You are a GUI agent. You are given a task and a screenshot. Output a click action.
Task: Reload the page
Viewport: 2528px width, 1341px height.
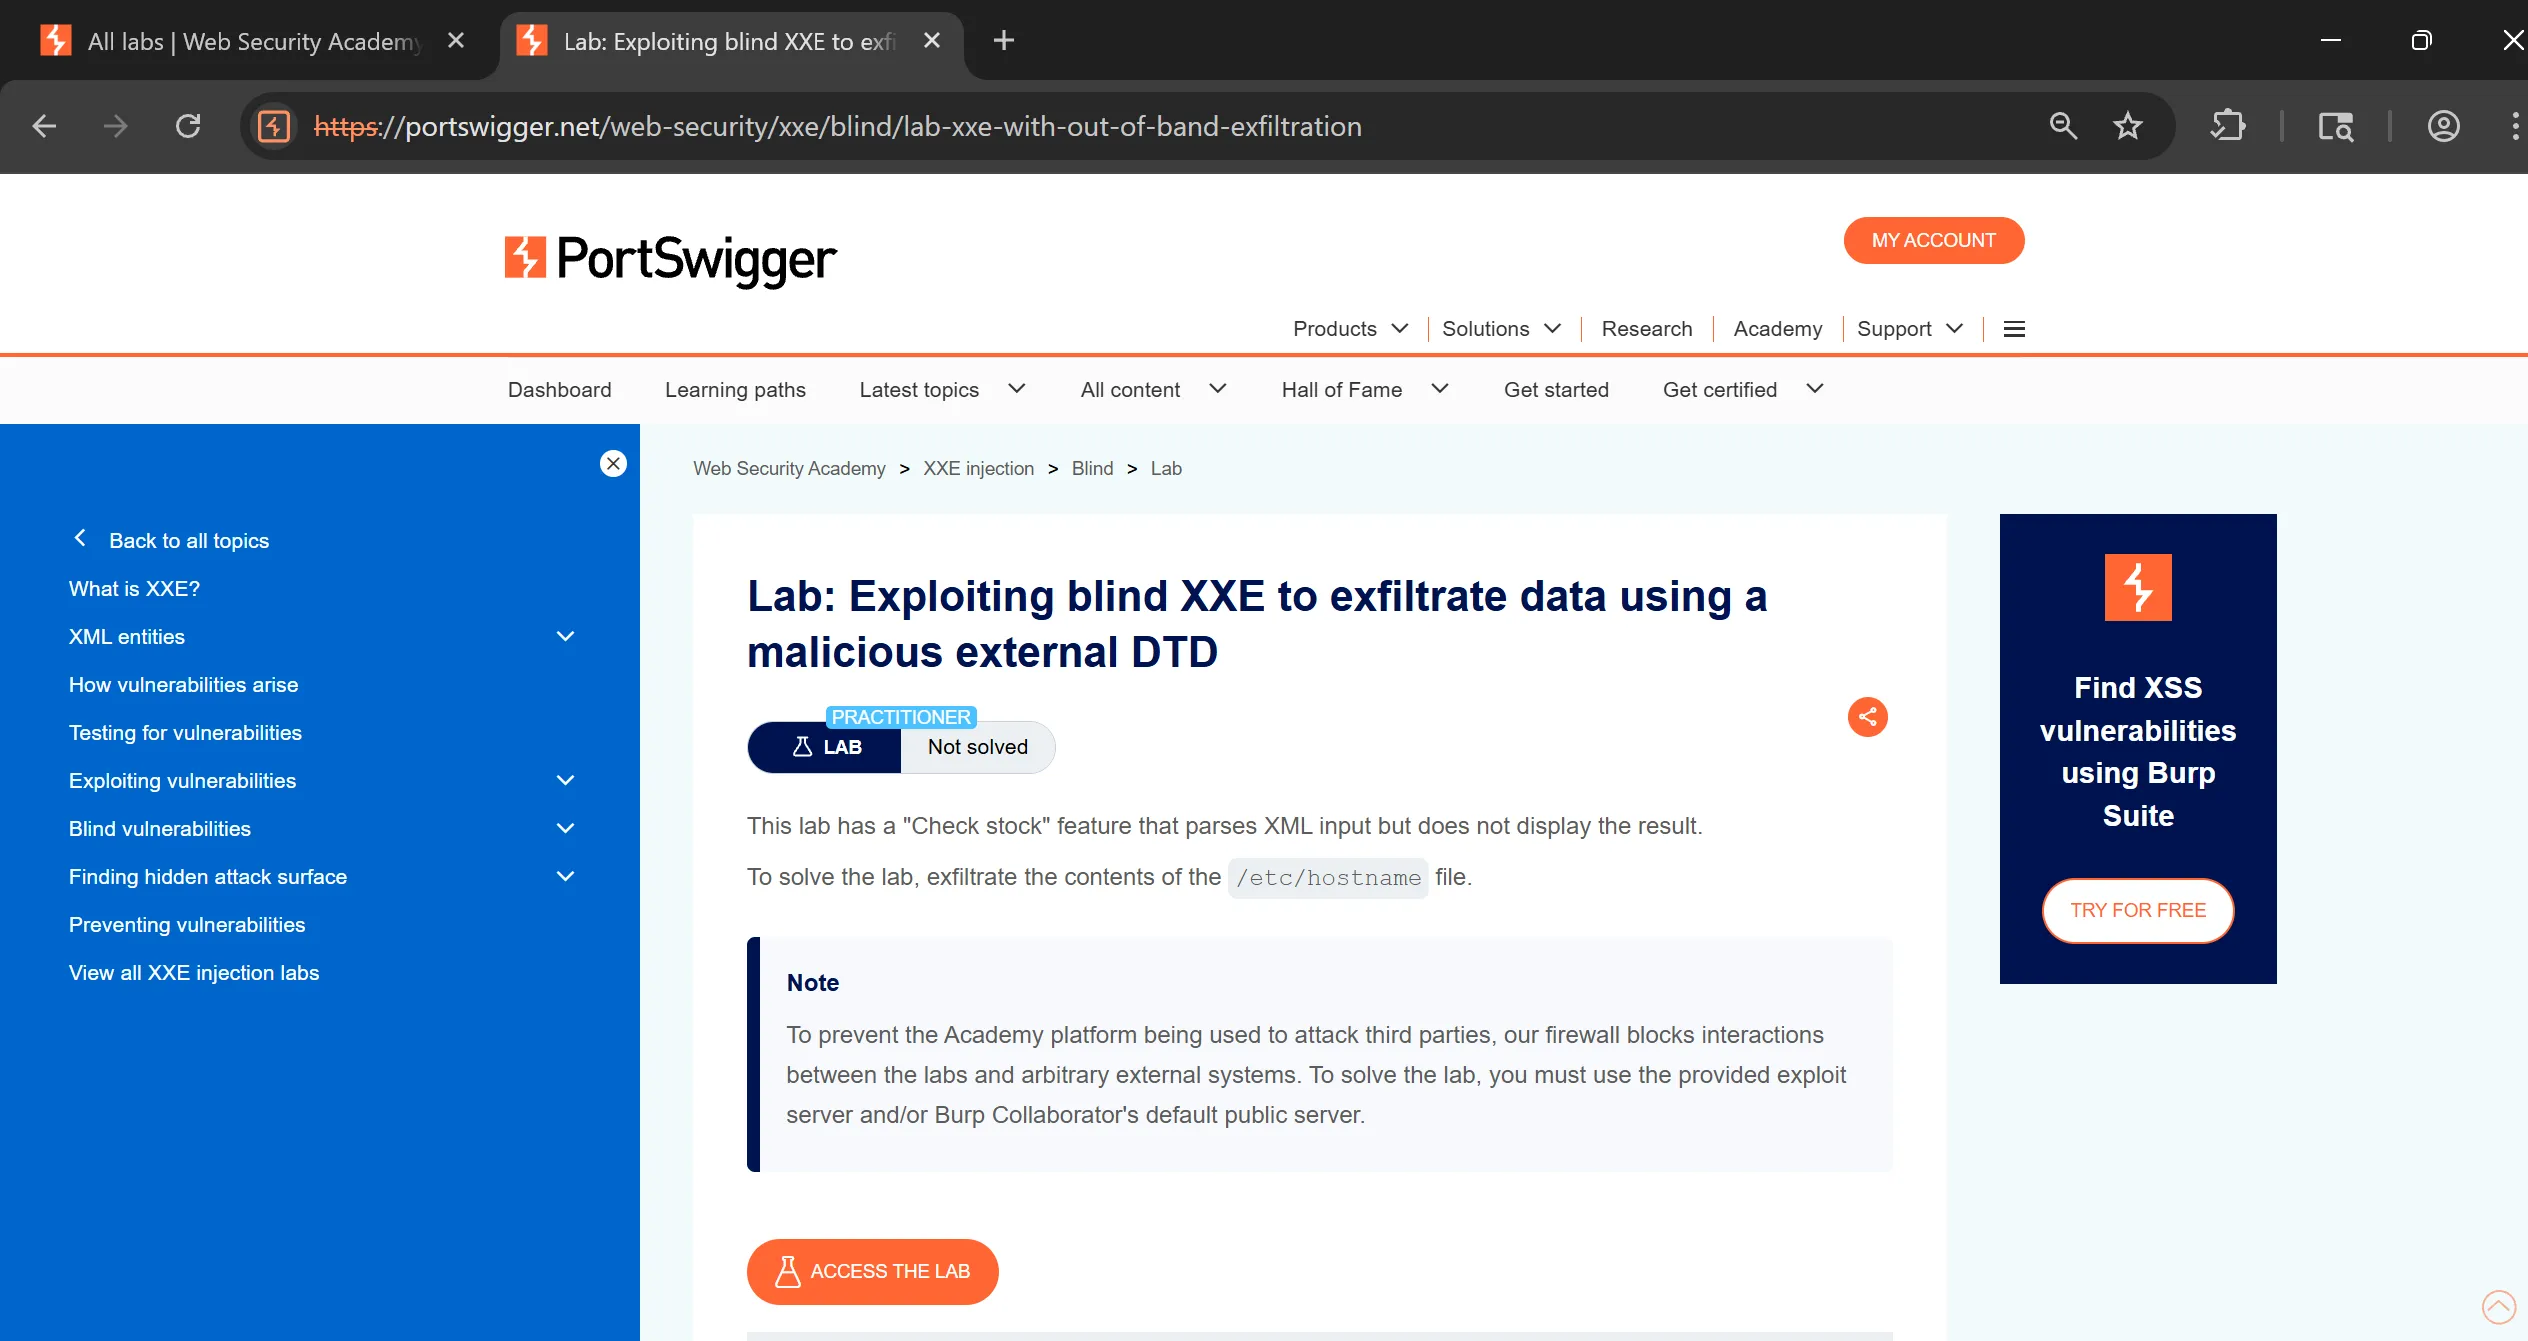click(188, 126)
